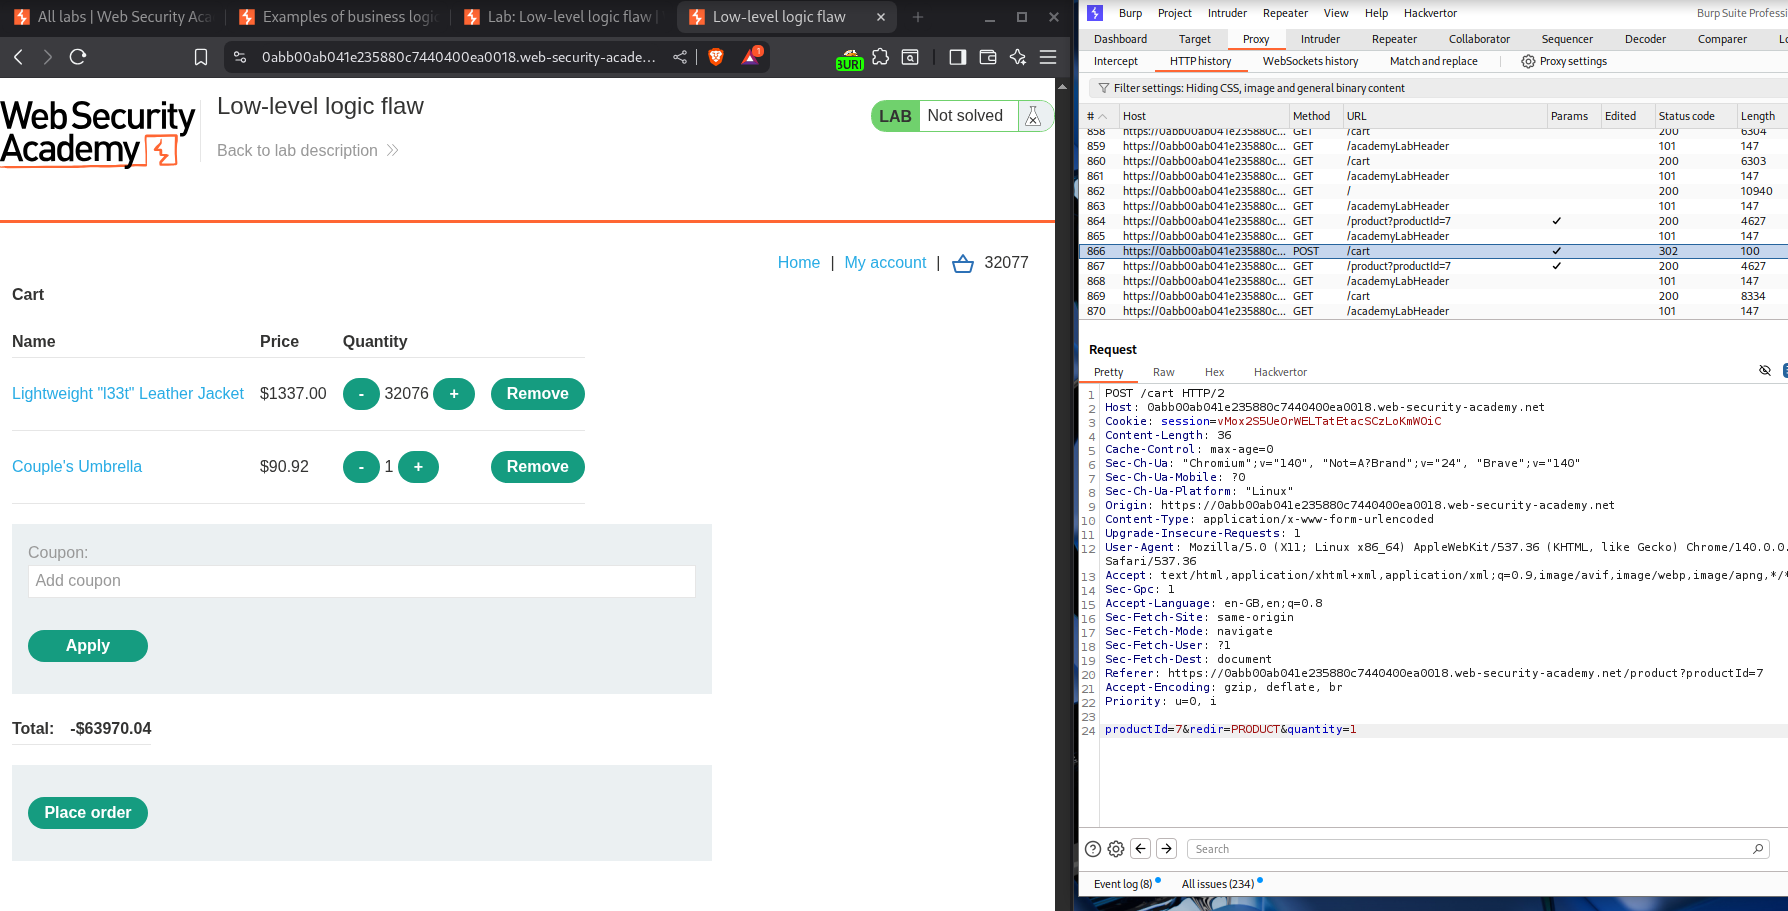Viewport: 1788px width, 911px height.
Task: Open the Raw request view tab
Action: pyautogui.click(x=1163, y=372)
